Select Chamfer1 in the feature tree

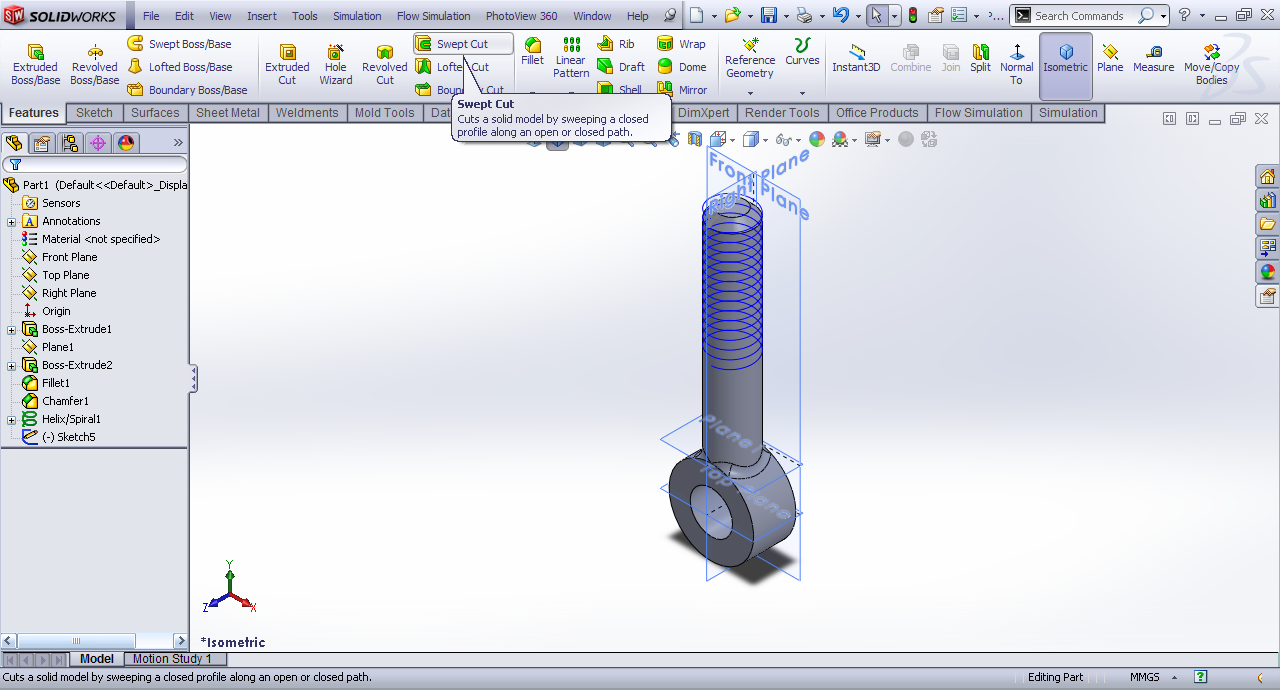point(65,401)
